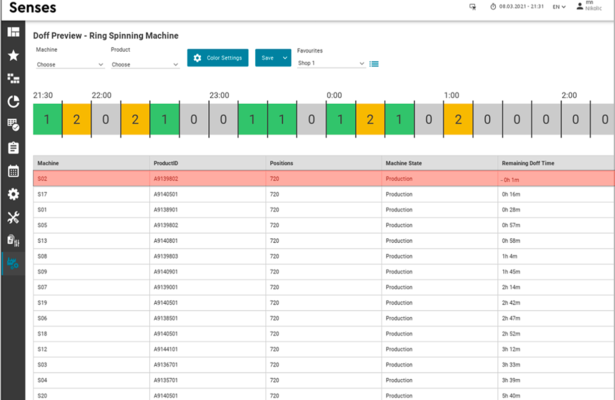Open the Favourites Shop 1 dropdown
Screen dimensions: 615x400
pyautogui.click(x=331, y=64)
